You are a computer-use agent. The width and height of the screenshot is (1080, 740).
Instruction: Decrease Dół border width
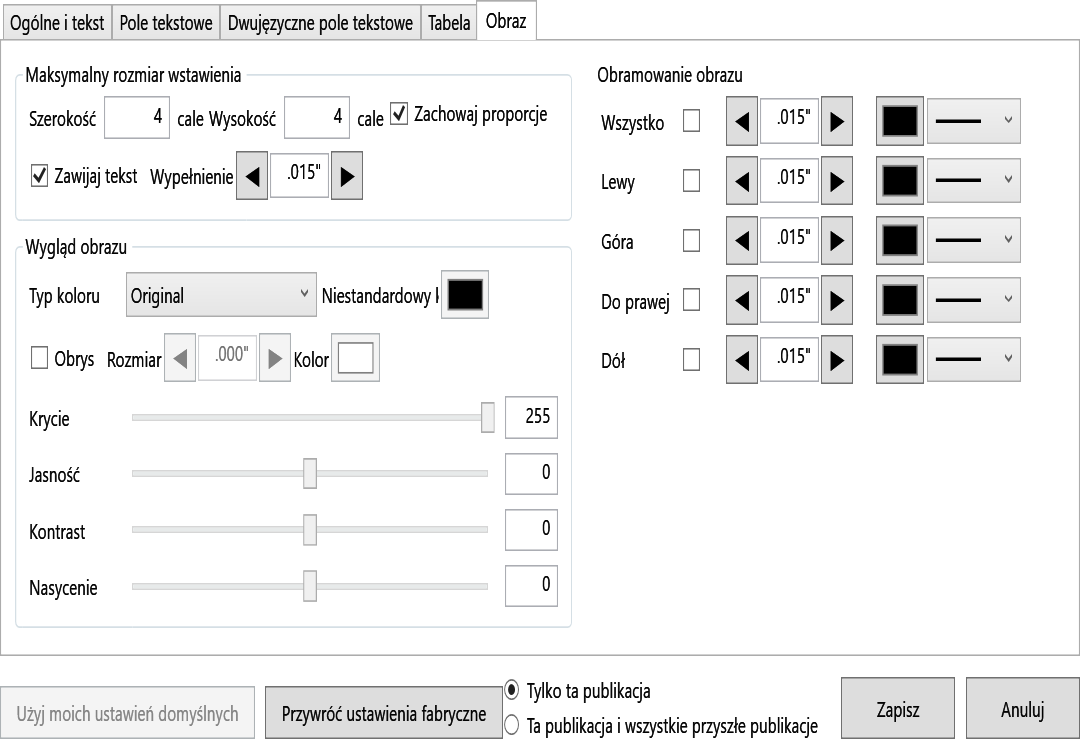click(x=742, y=360)
